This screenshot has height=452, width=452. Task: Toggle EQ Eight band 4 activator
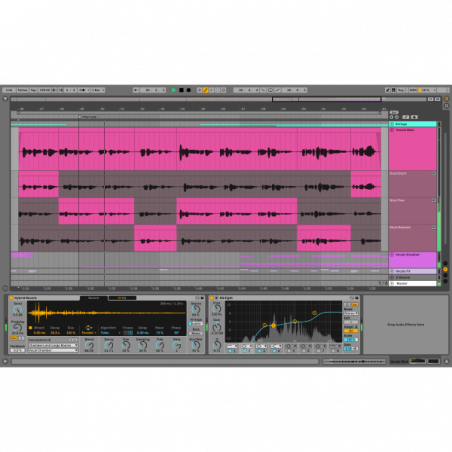tap(274, 351)
